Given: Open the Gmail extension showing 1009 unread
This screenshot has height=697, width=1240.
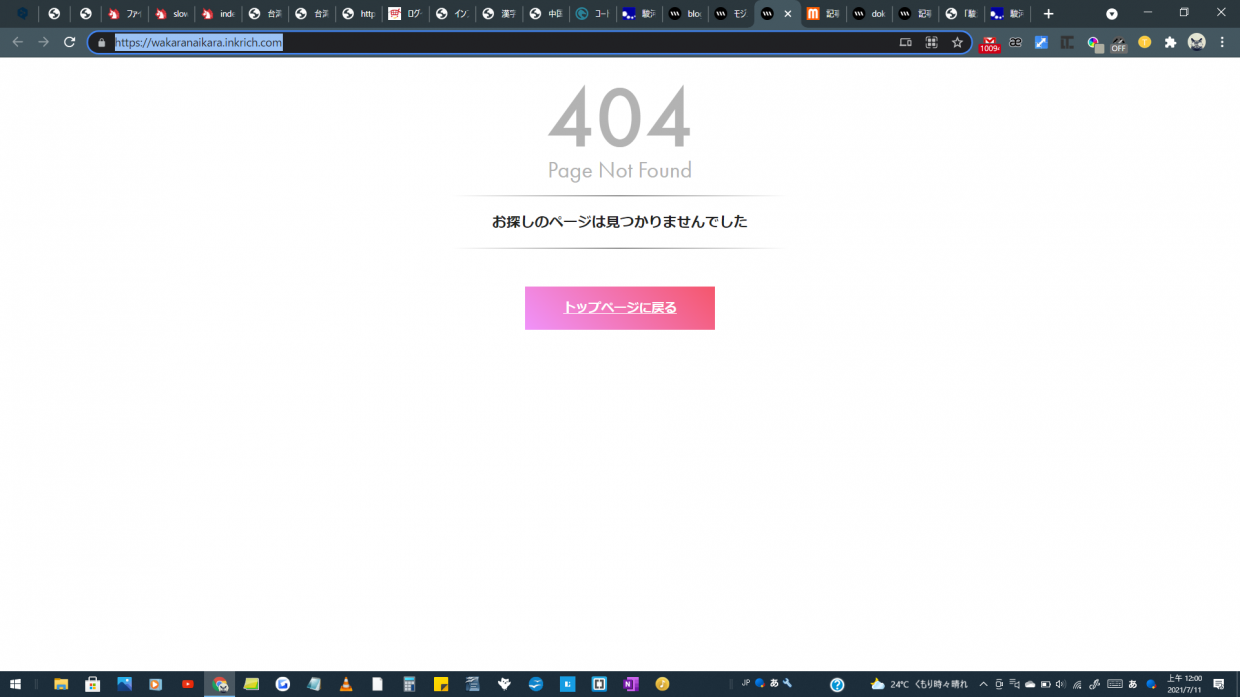Looking at the screenshot, I should click(989, 43).
